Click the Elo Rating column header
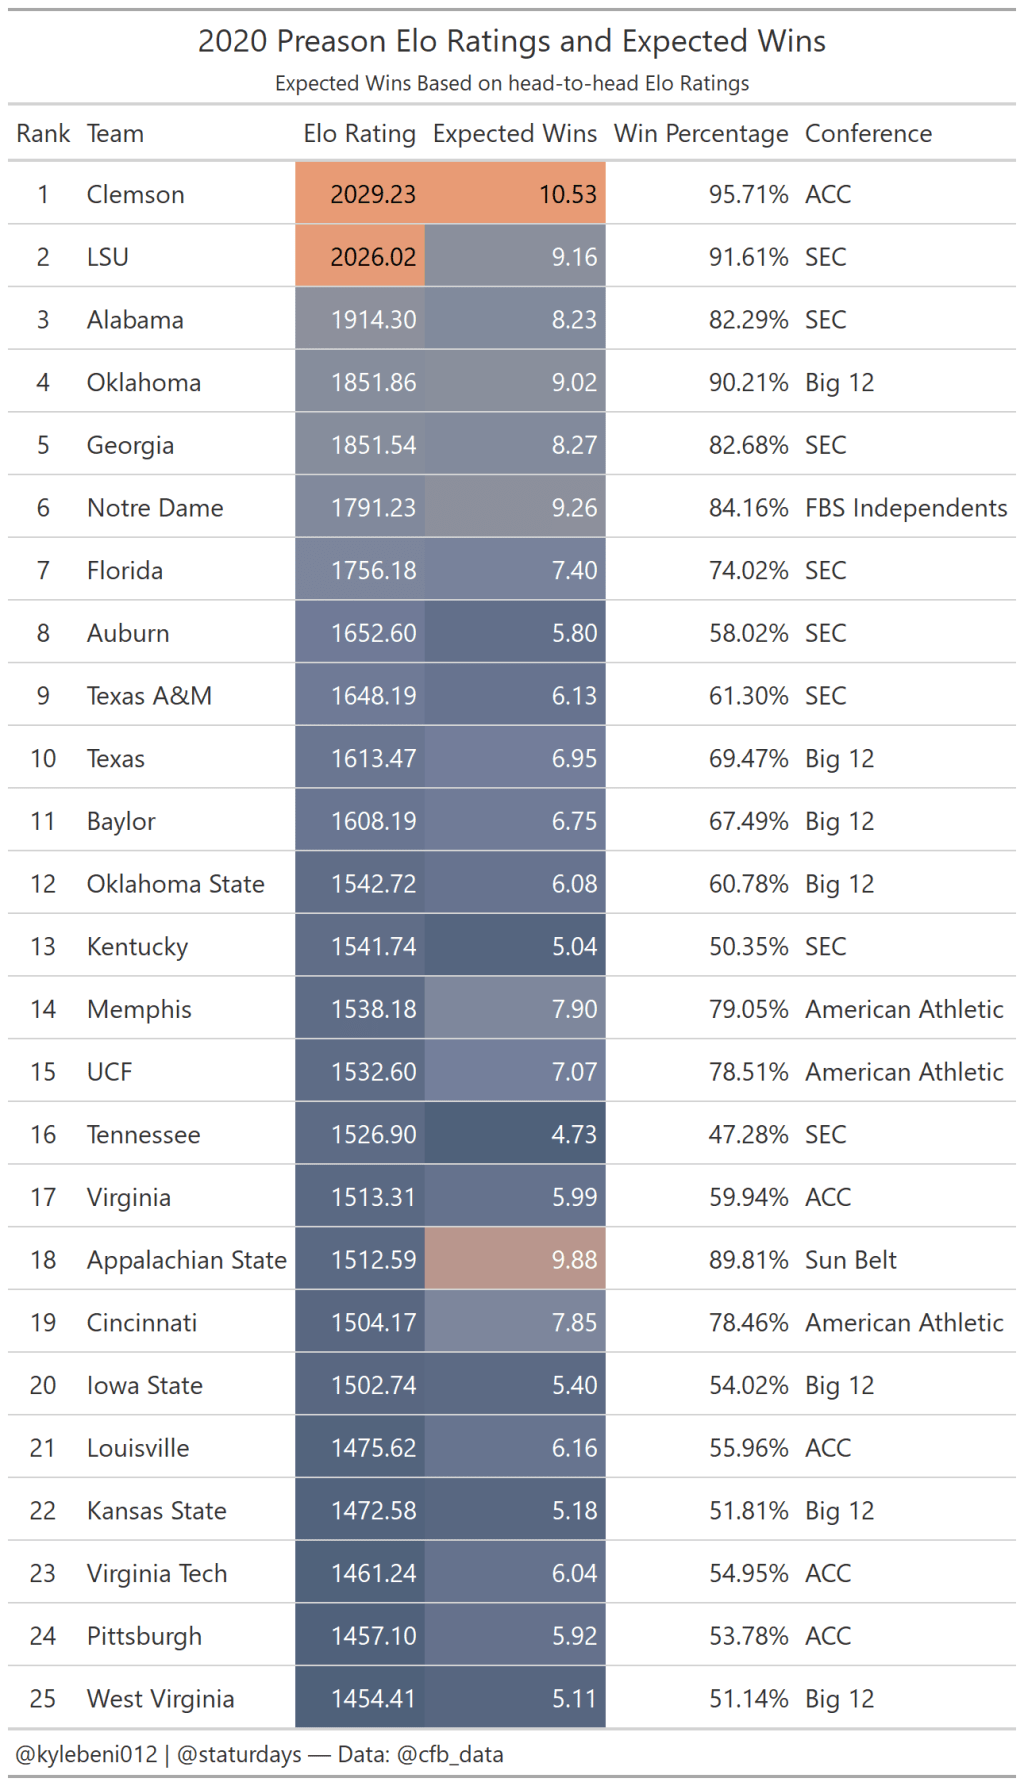The image size is (1024, 1786). 359,134
